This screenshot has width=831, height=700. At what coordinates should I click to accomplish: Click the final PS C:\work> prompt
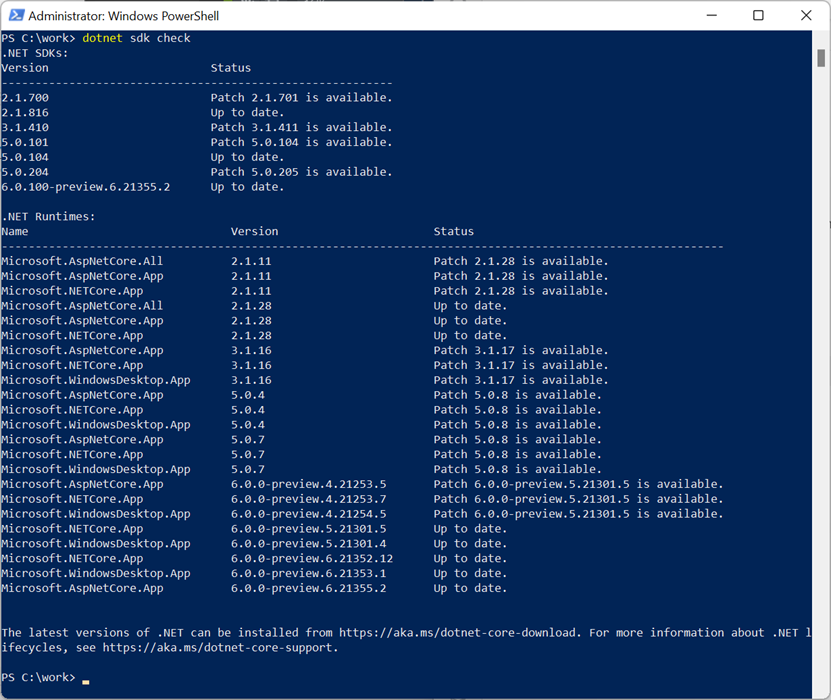38,677
